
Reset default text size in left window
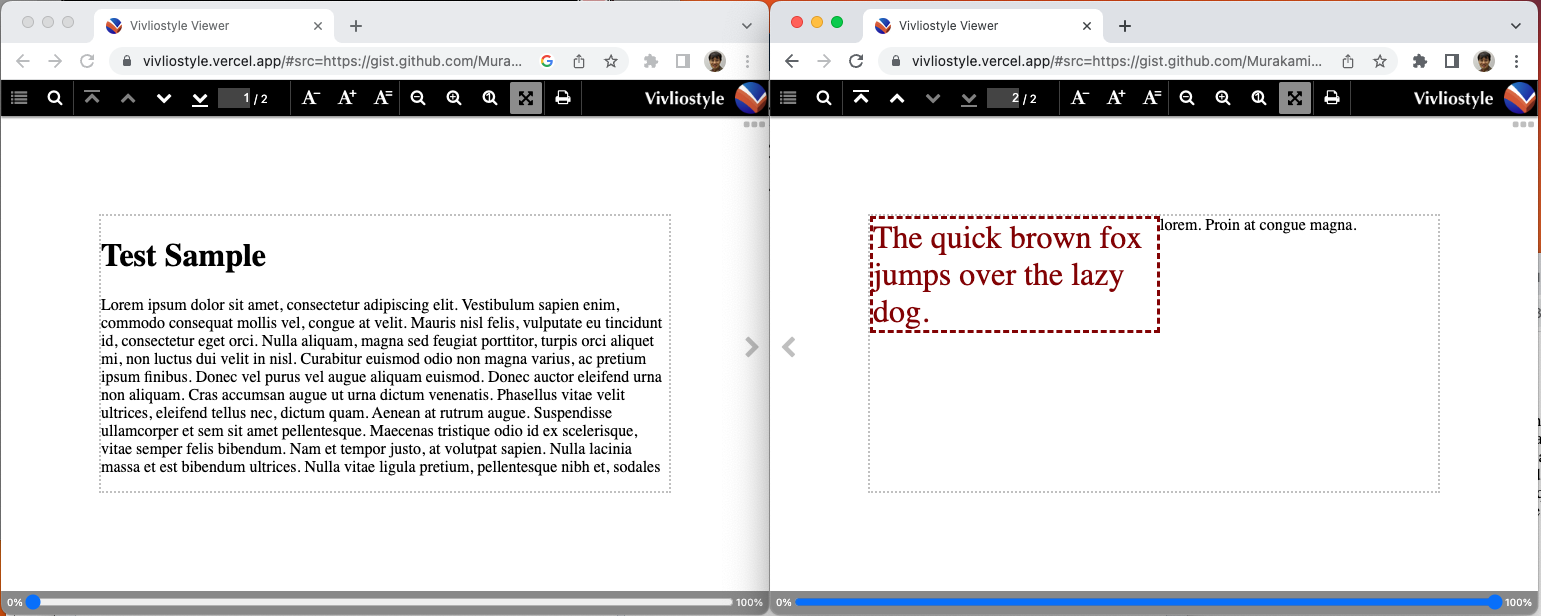382,98
